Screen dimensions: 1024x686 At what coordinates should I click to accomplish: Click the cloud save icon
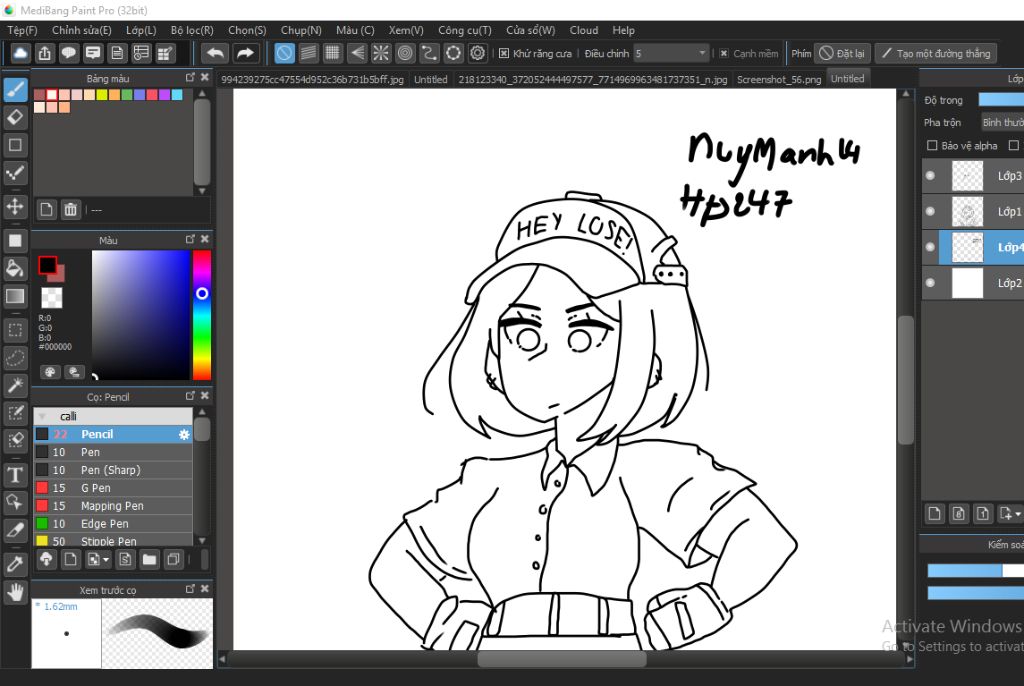(x=20, y=54)
